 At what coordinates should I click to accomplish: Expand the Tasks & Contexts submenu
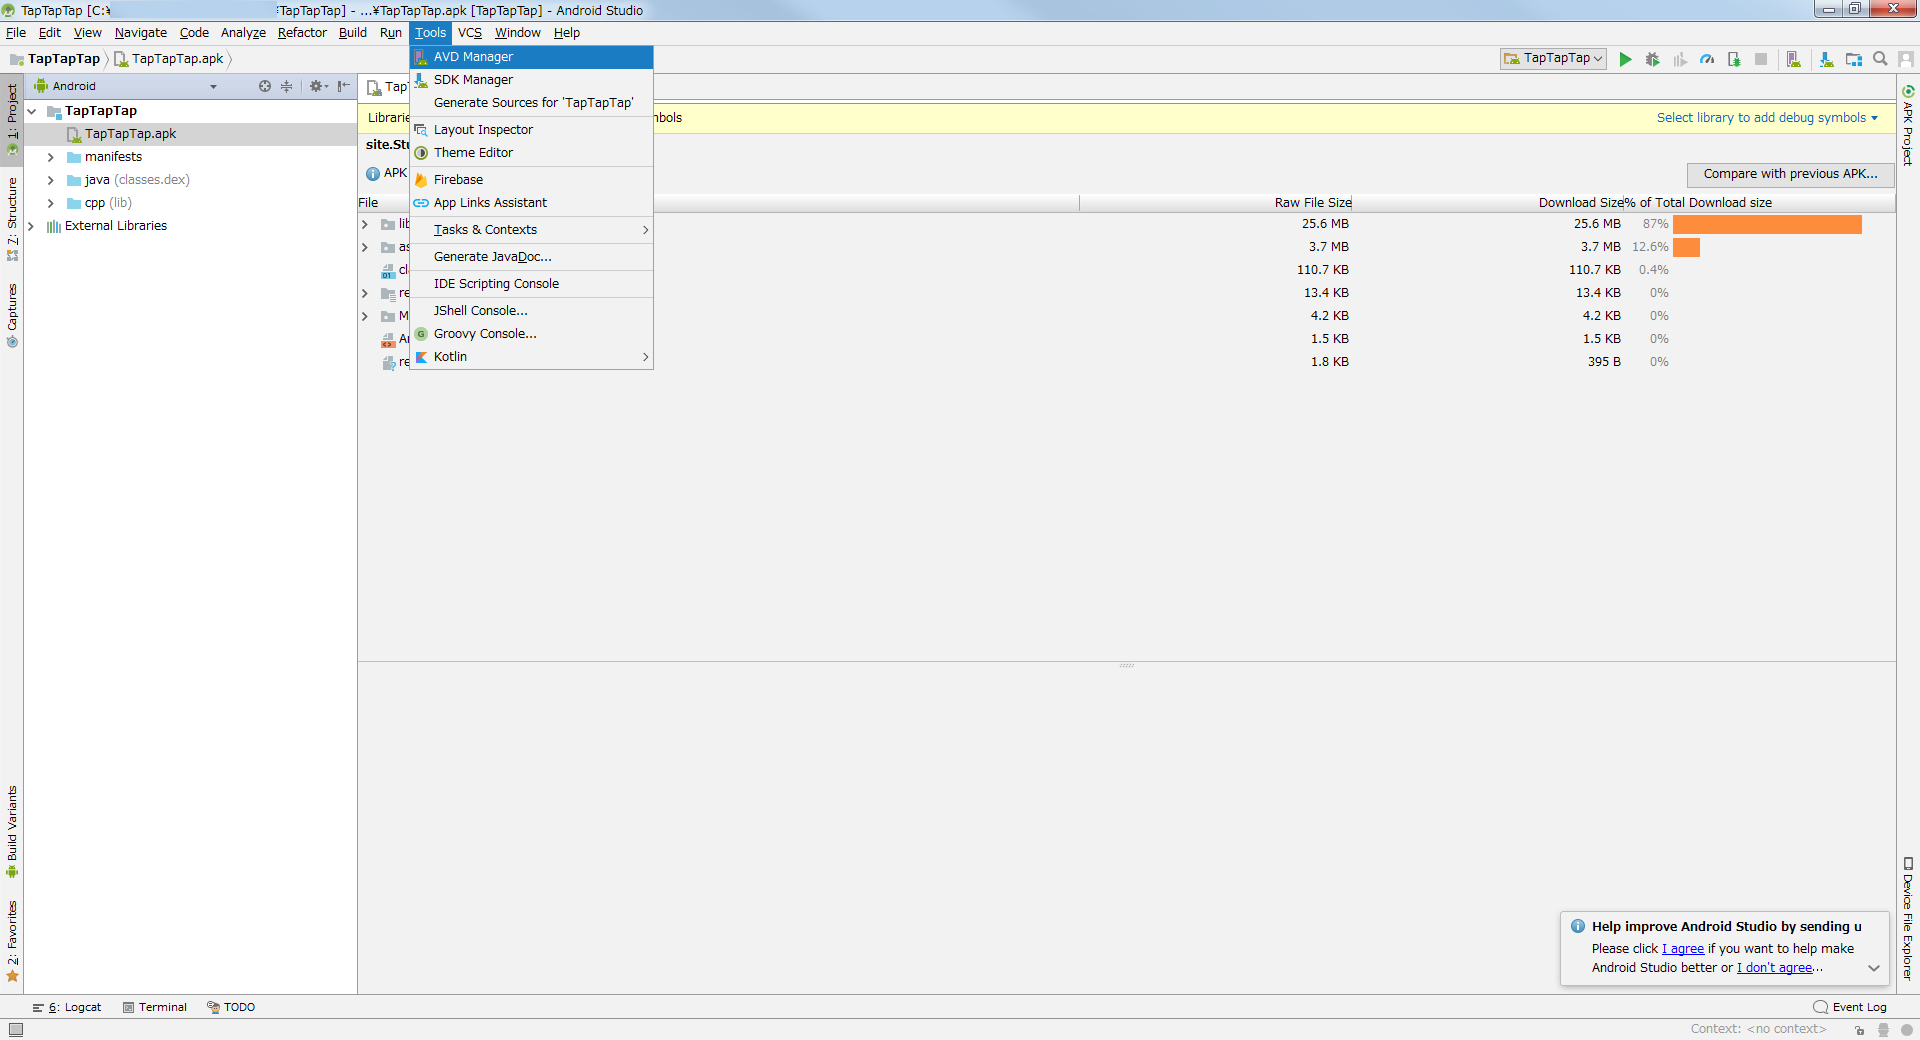pyautogui.click(x=531, y=230)
